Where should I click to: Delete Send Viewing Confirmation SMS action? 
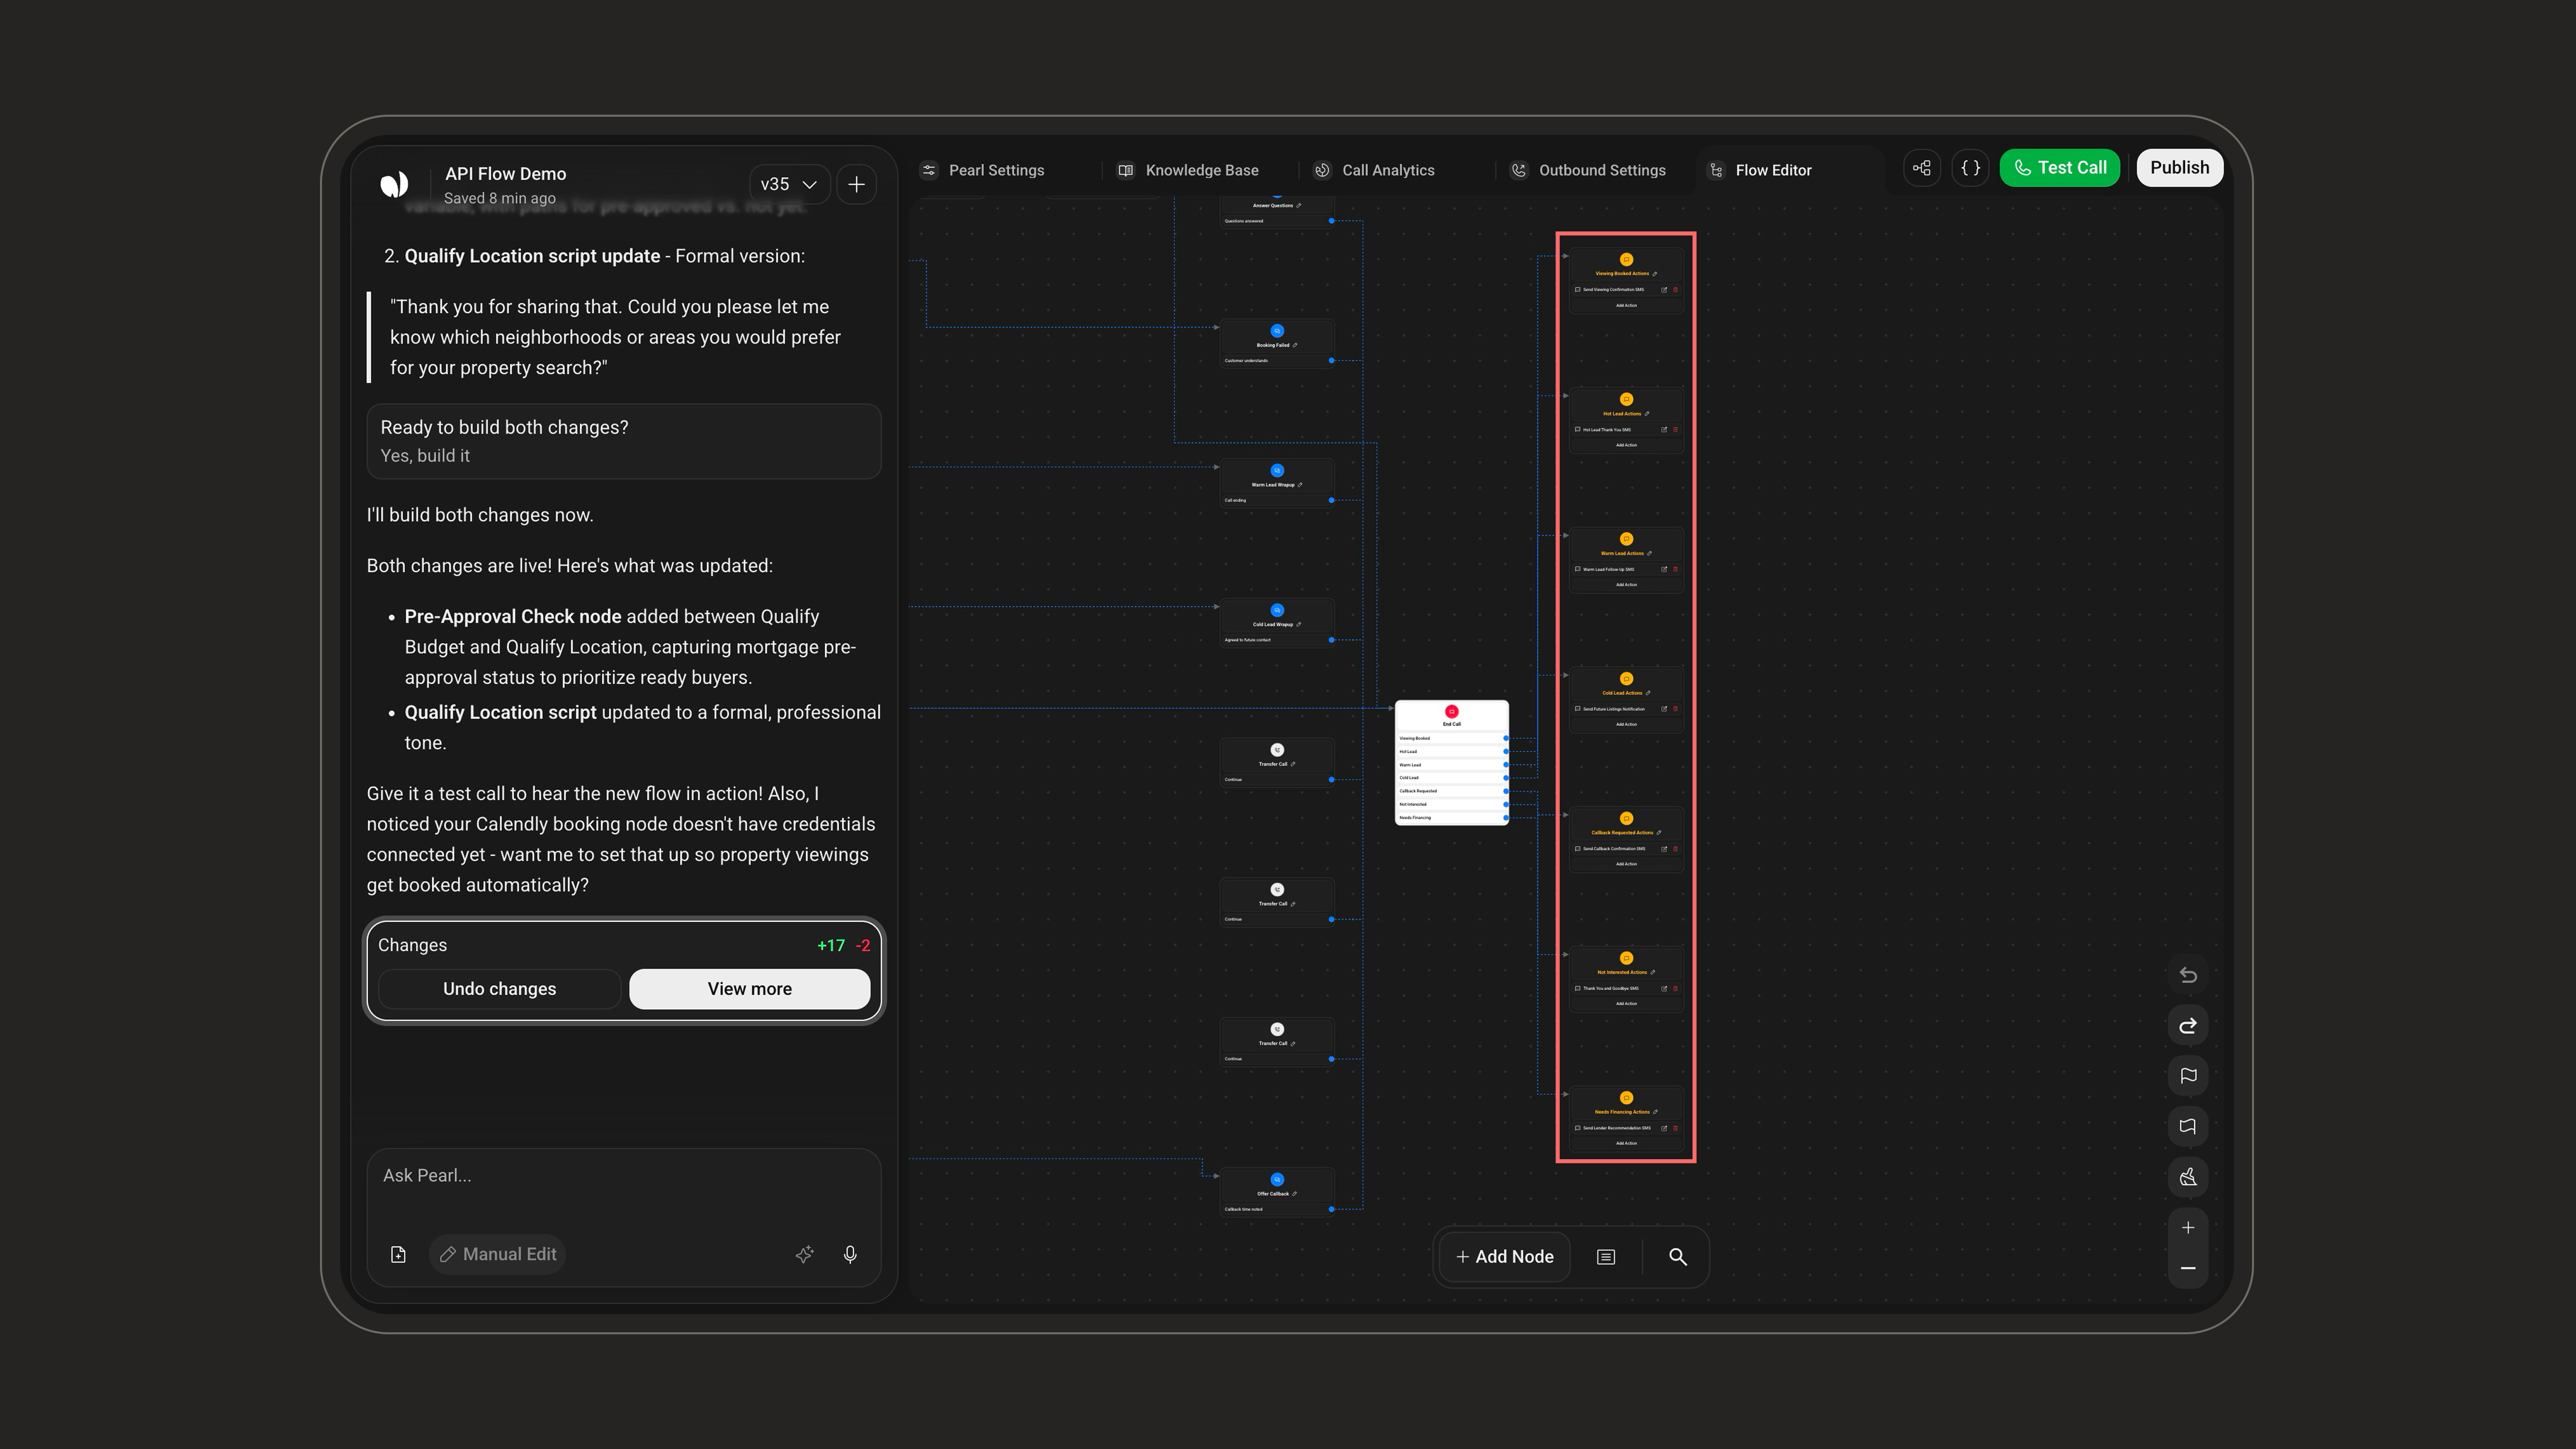1675,290
